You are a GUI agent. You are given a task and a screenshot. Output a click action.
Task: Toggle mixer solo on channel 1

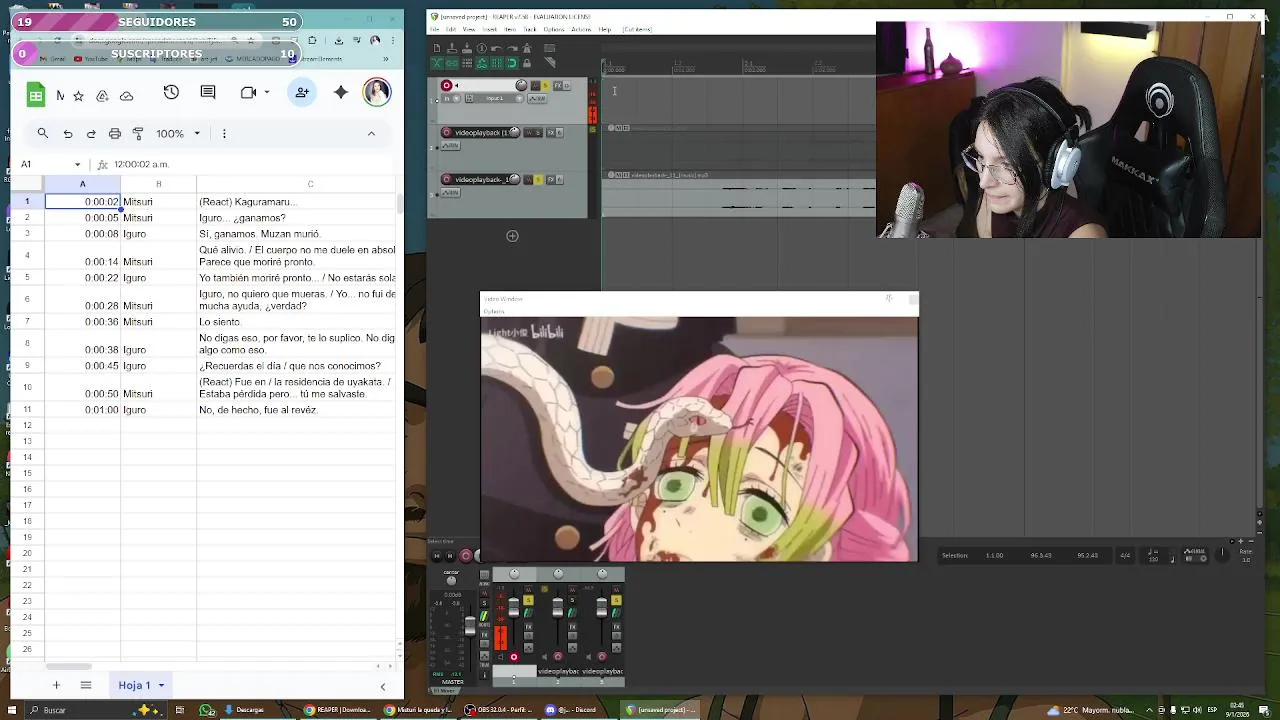coord(528,600)
